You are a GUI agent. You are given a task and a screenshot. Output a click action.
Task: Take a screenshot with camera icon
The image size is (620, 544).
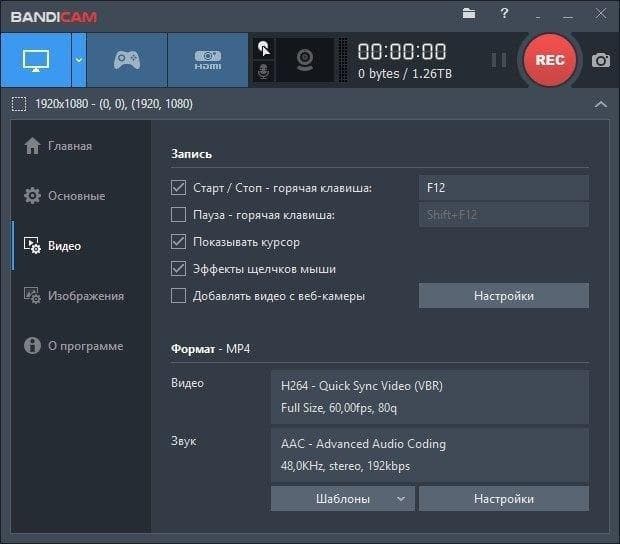pos(601,60)
